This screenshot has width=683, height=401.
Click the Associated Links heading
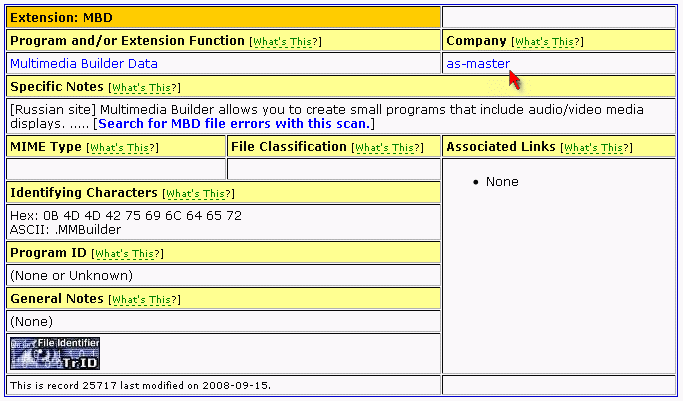[501, 146]
